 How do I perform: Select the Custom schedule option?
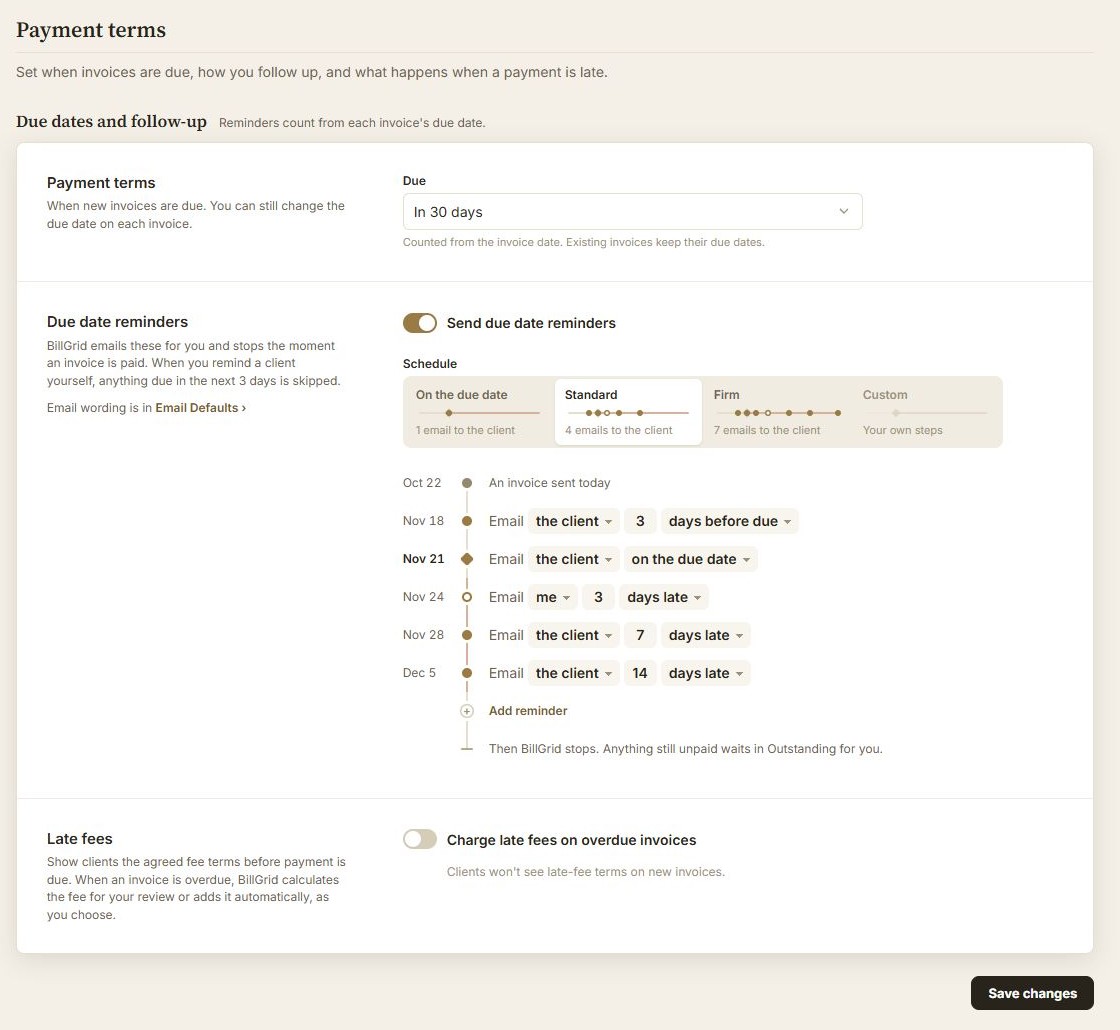(x=926, y=412)
